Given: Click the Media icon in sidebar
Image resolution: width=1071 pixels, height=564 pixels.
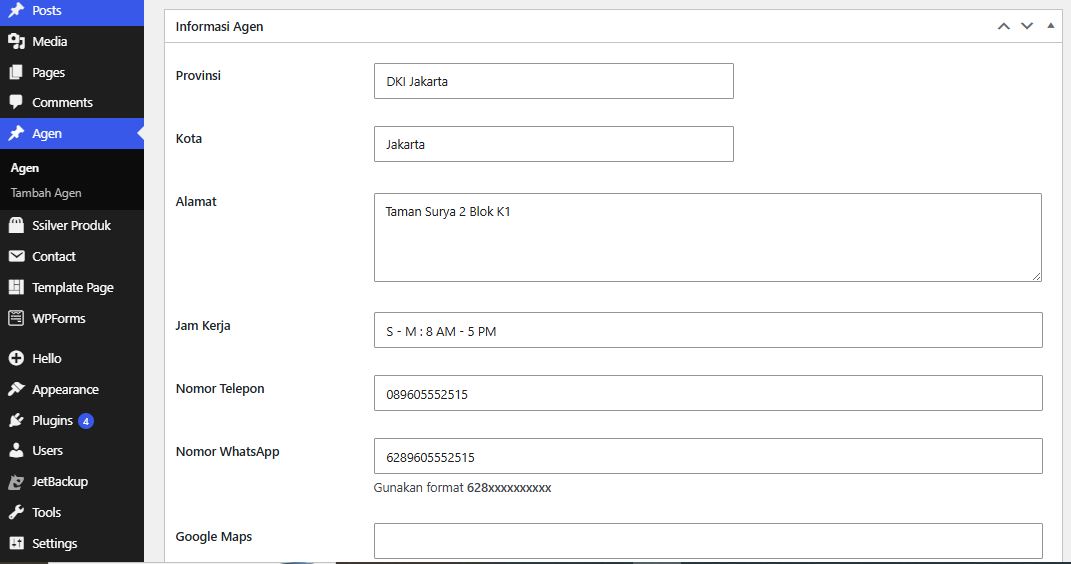Looking at the screenshot, I should (16, 41).
